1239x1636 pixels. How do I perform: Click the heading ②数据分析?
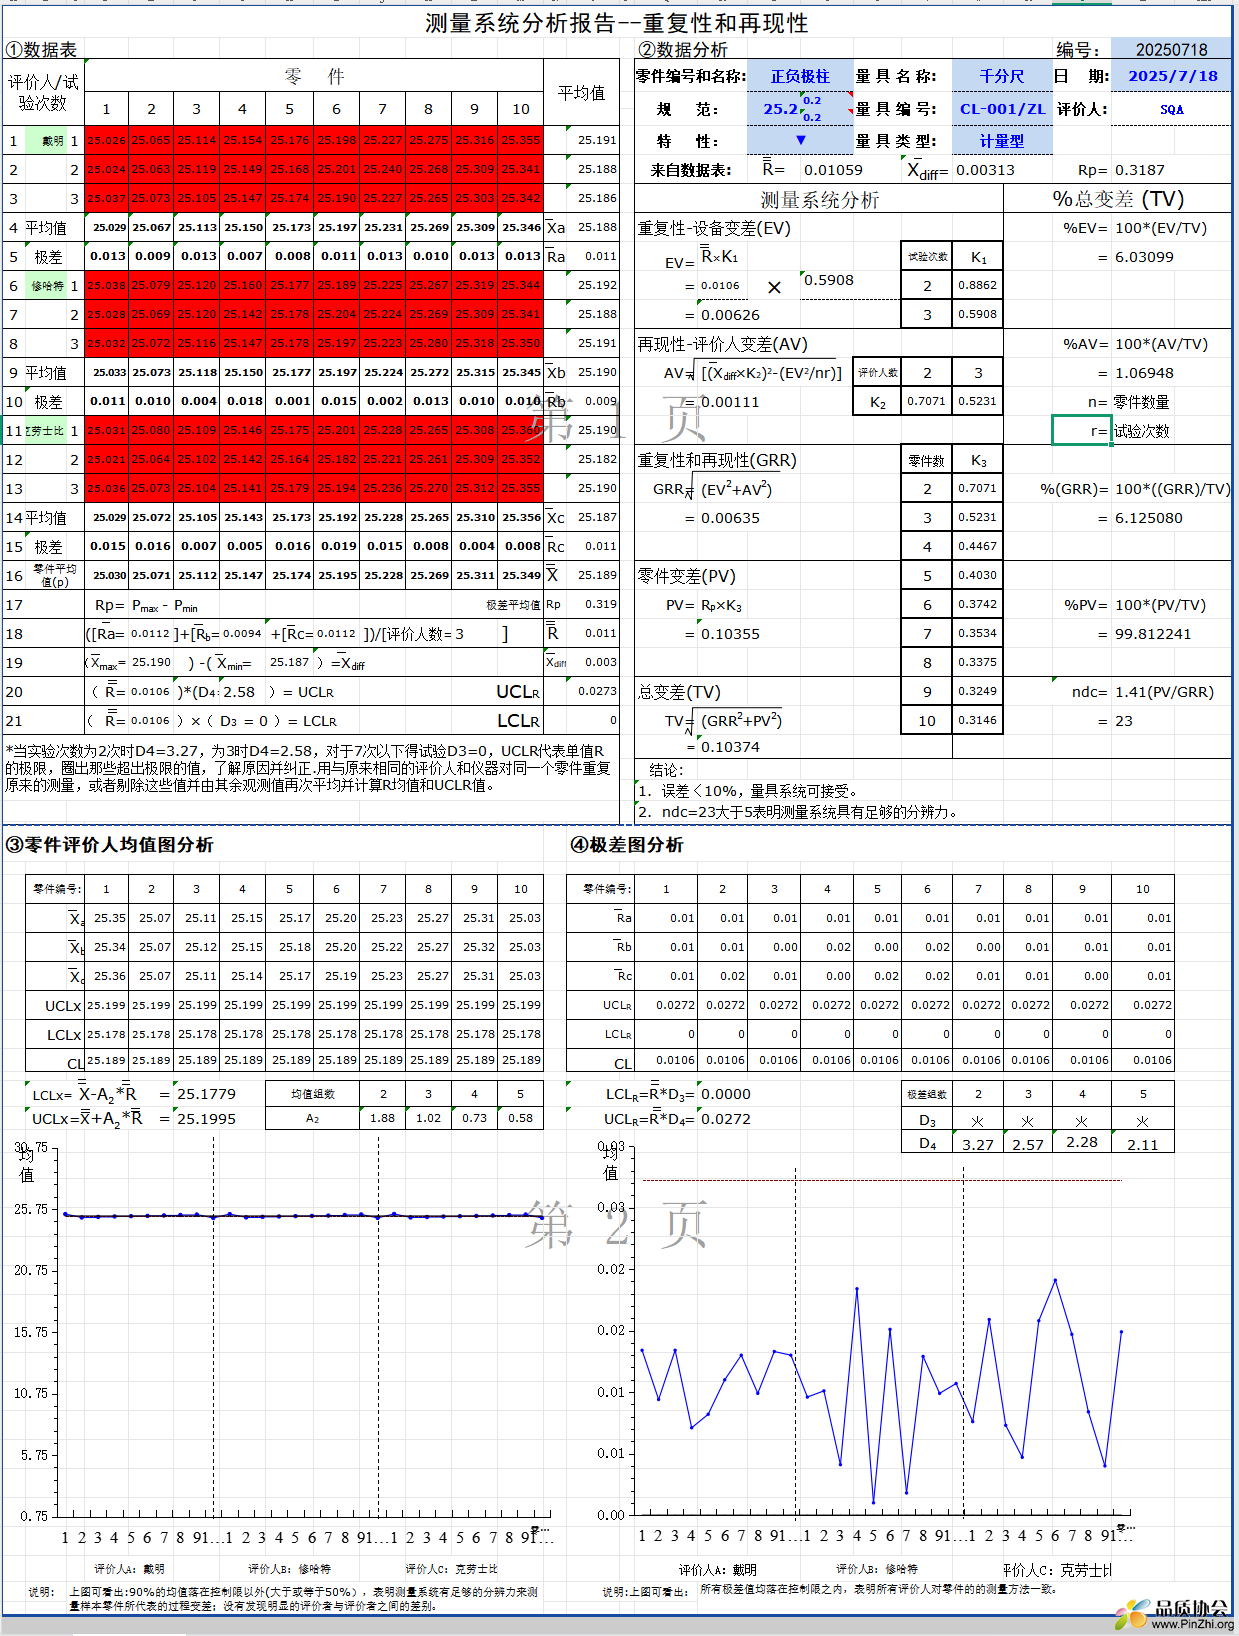click(x=682, y=50)
